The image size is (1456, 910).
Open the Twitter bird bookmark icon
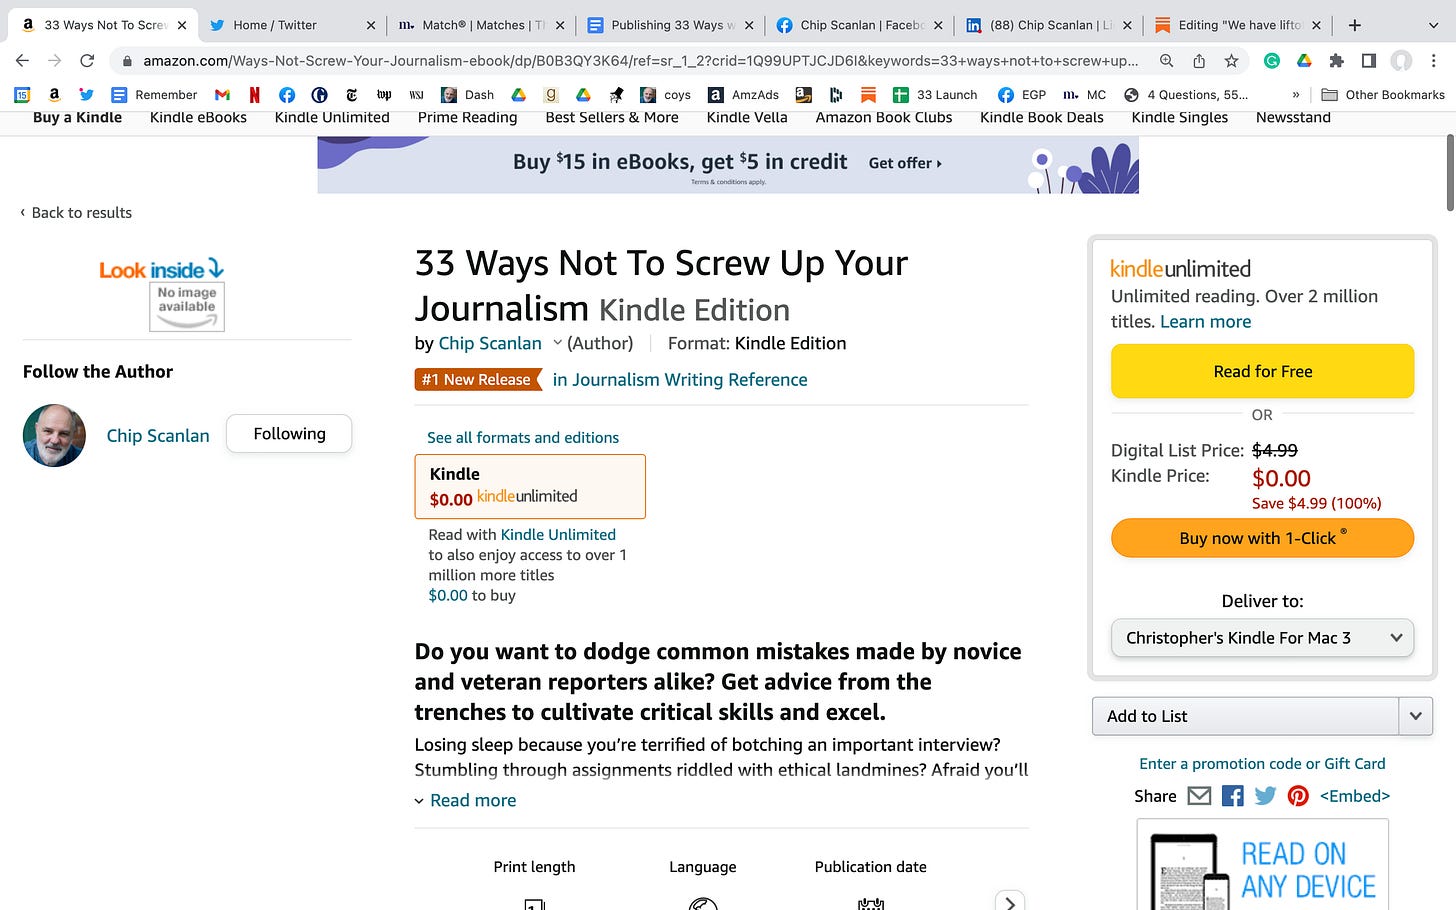[x=86, y=95]
